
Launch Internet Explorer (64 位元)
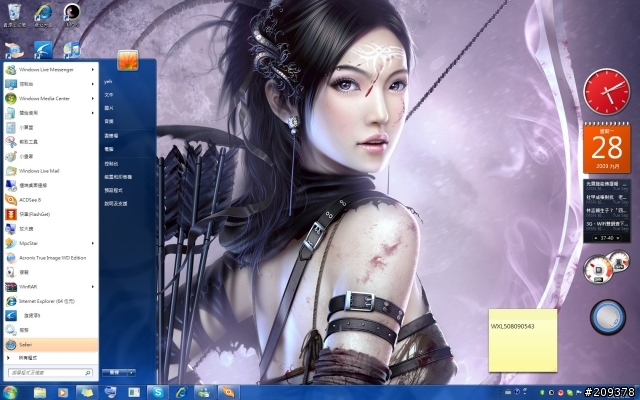51,301
